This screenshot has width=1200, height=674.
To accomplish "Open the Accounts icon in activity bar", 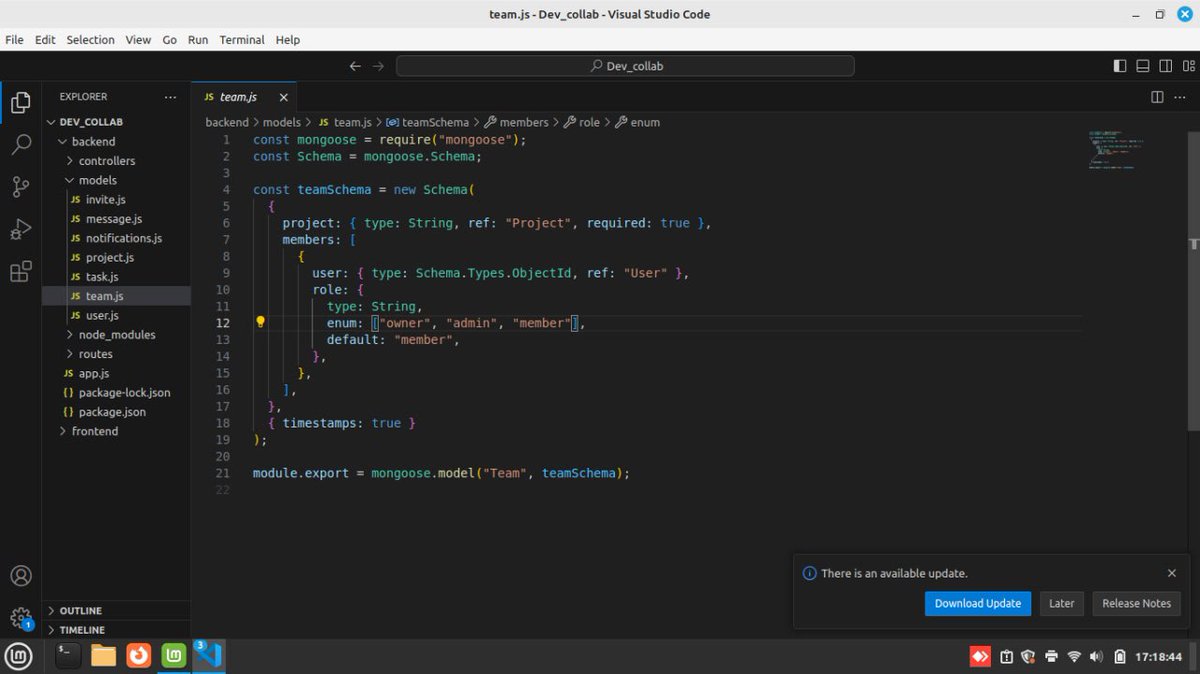I will click(x=20, y=576).
